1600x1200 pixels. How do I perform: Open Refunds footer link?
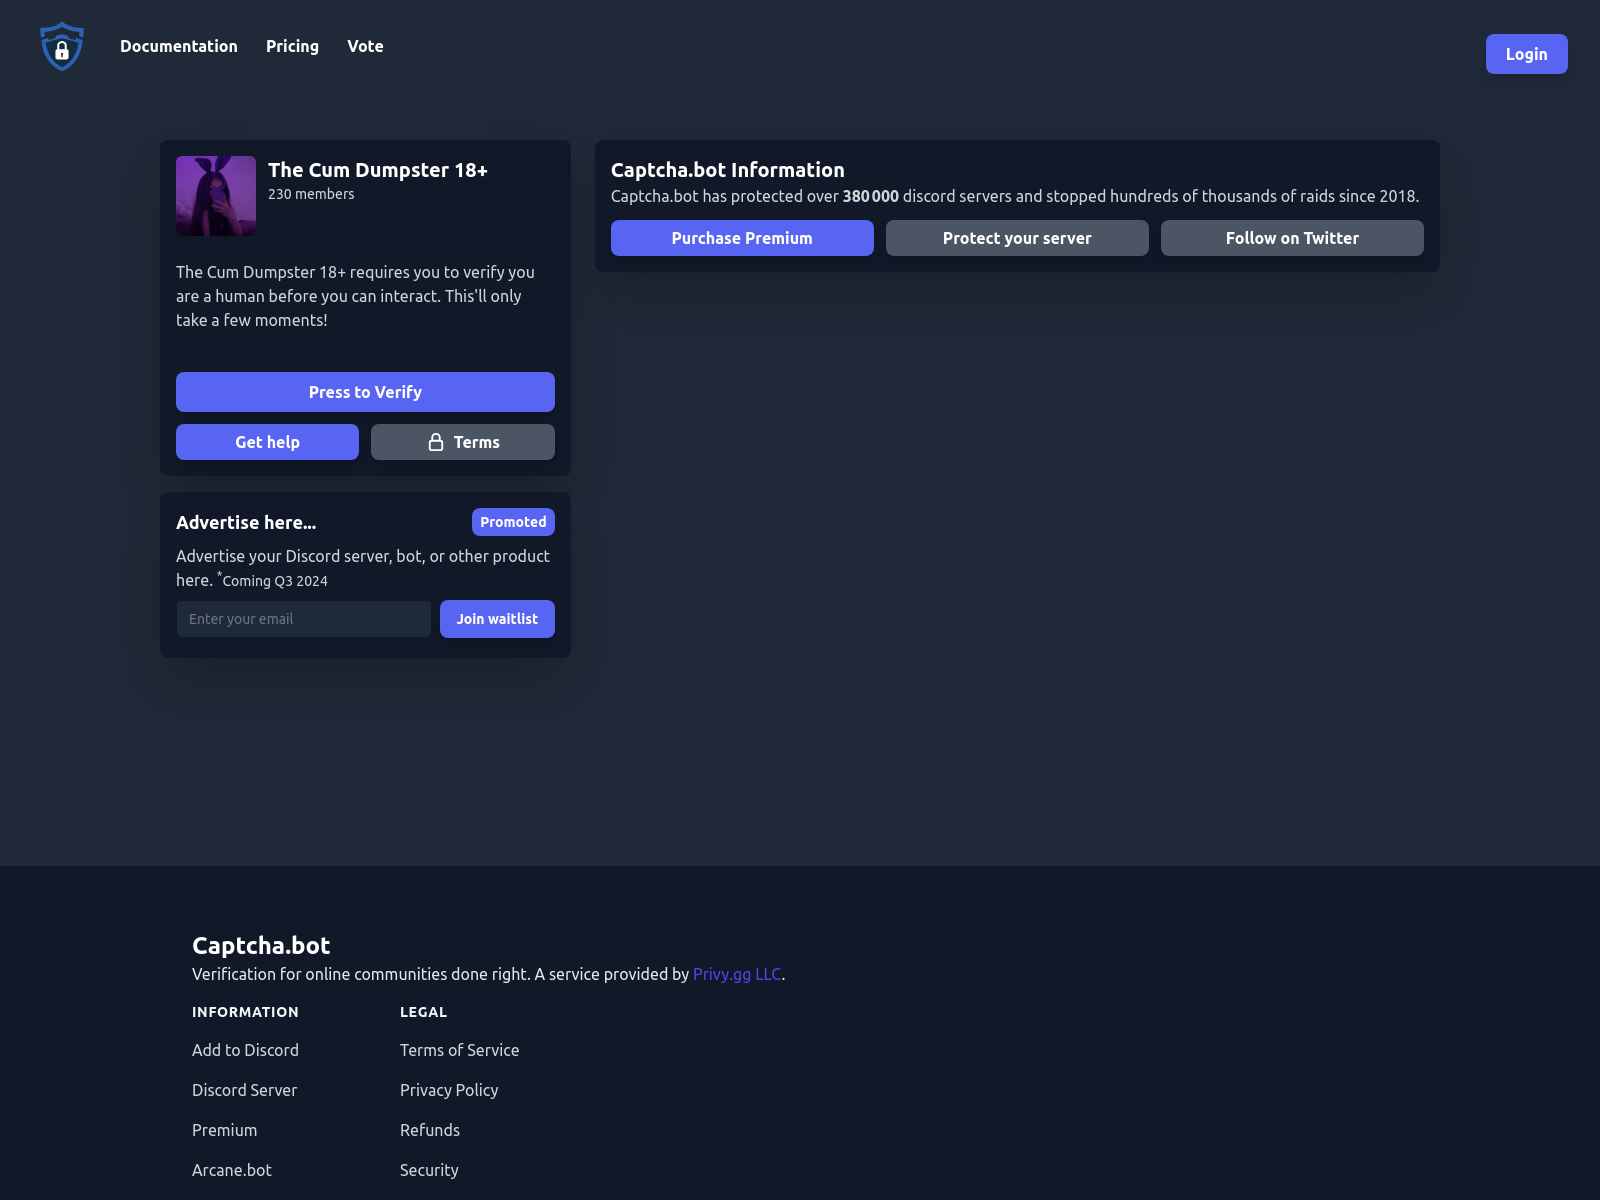[430, 1130]
